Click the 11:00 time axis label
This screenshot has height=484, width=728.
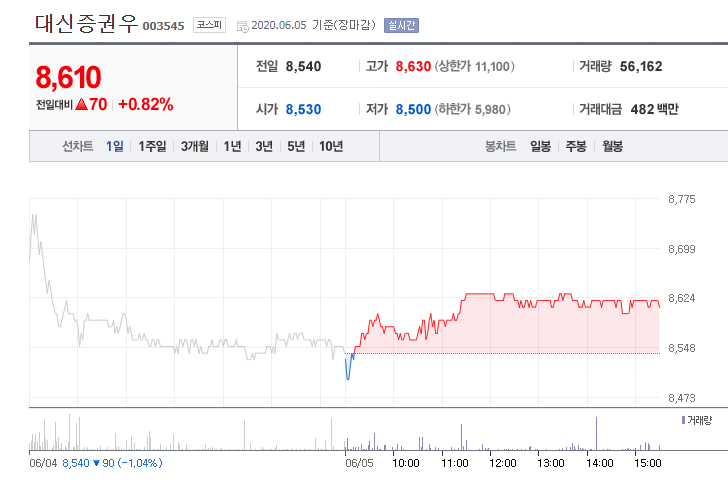click(x=455, y=463)
